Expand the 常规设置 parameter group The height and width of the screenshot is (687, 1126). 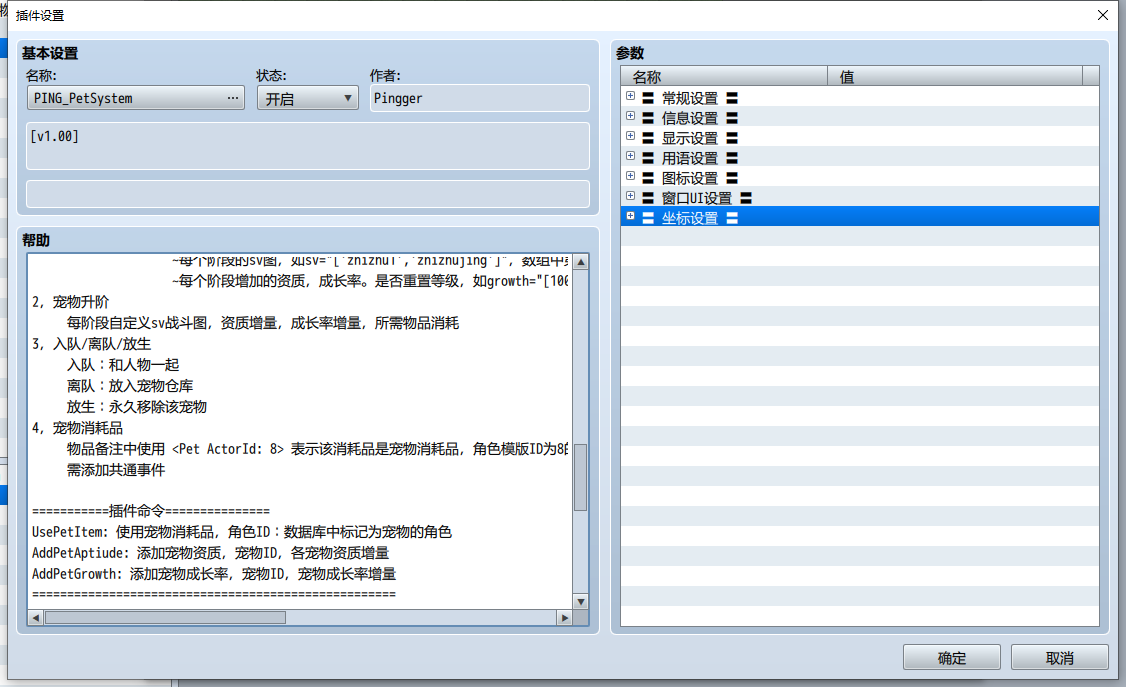630,95
